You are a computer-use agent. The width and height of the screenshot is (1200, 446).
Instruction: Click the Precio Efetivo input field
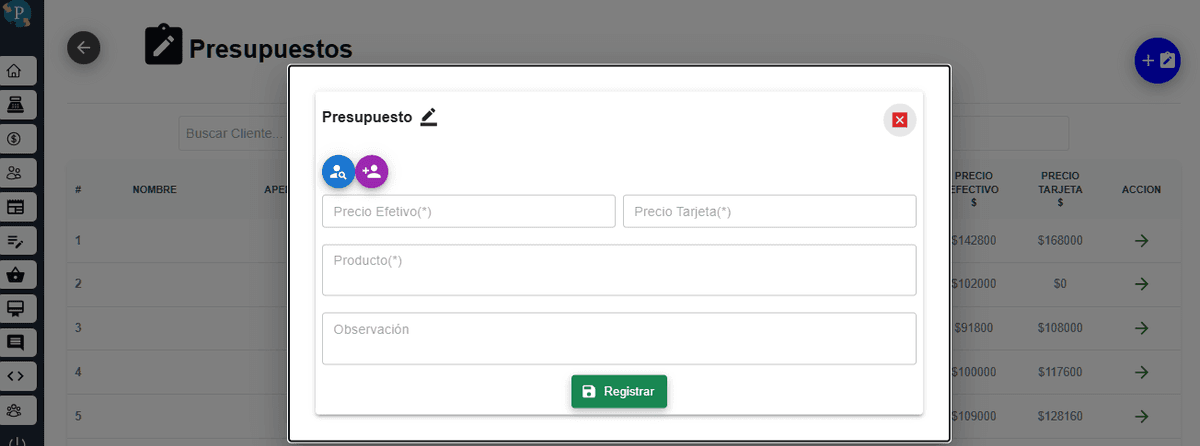469,211
